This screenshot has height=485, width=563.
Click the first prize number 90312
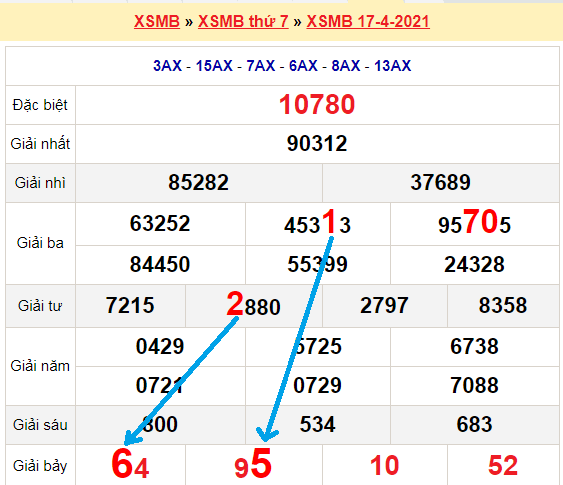click(x=317, y=143)
